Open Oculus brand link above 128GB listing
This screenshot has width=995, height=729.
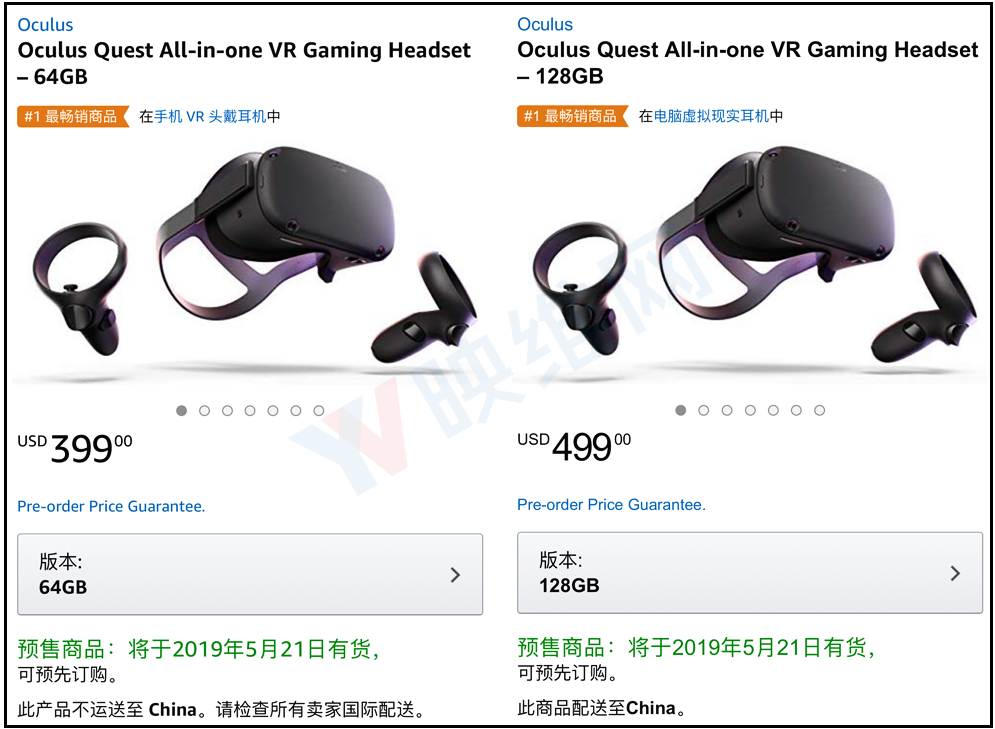(545, 24)
